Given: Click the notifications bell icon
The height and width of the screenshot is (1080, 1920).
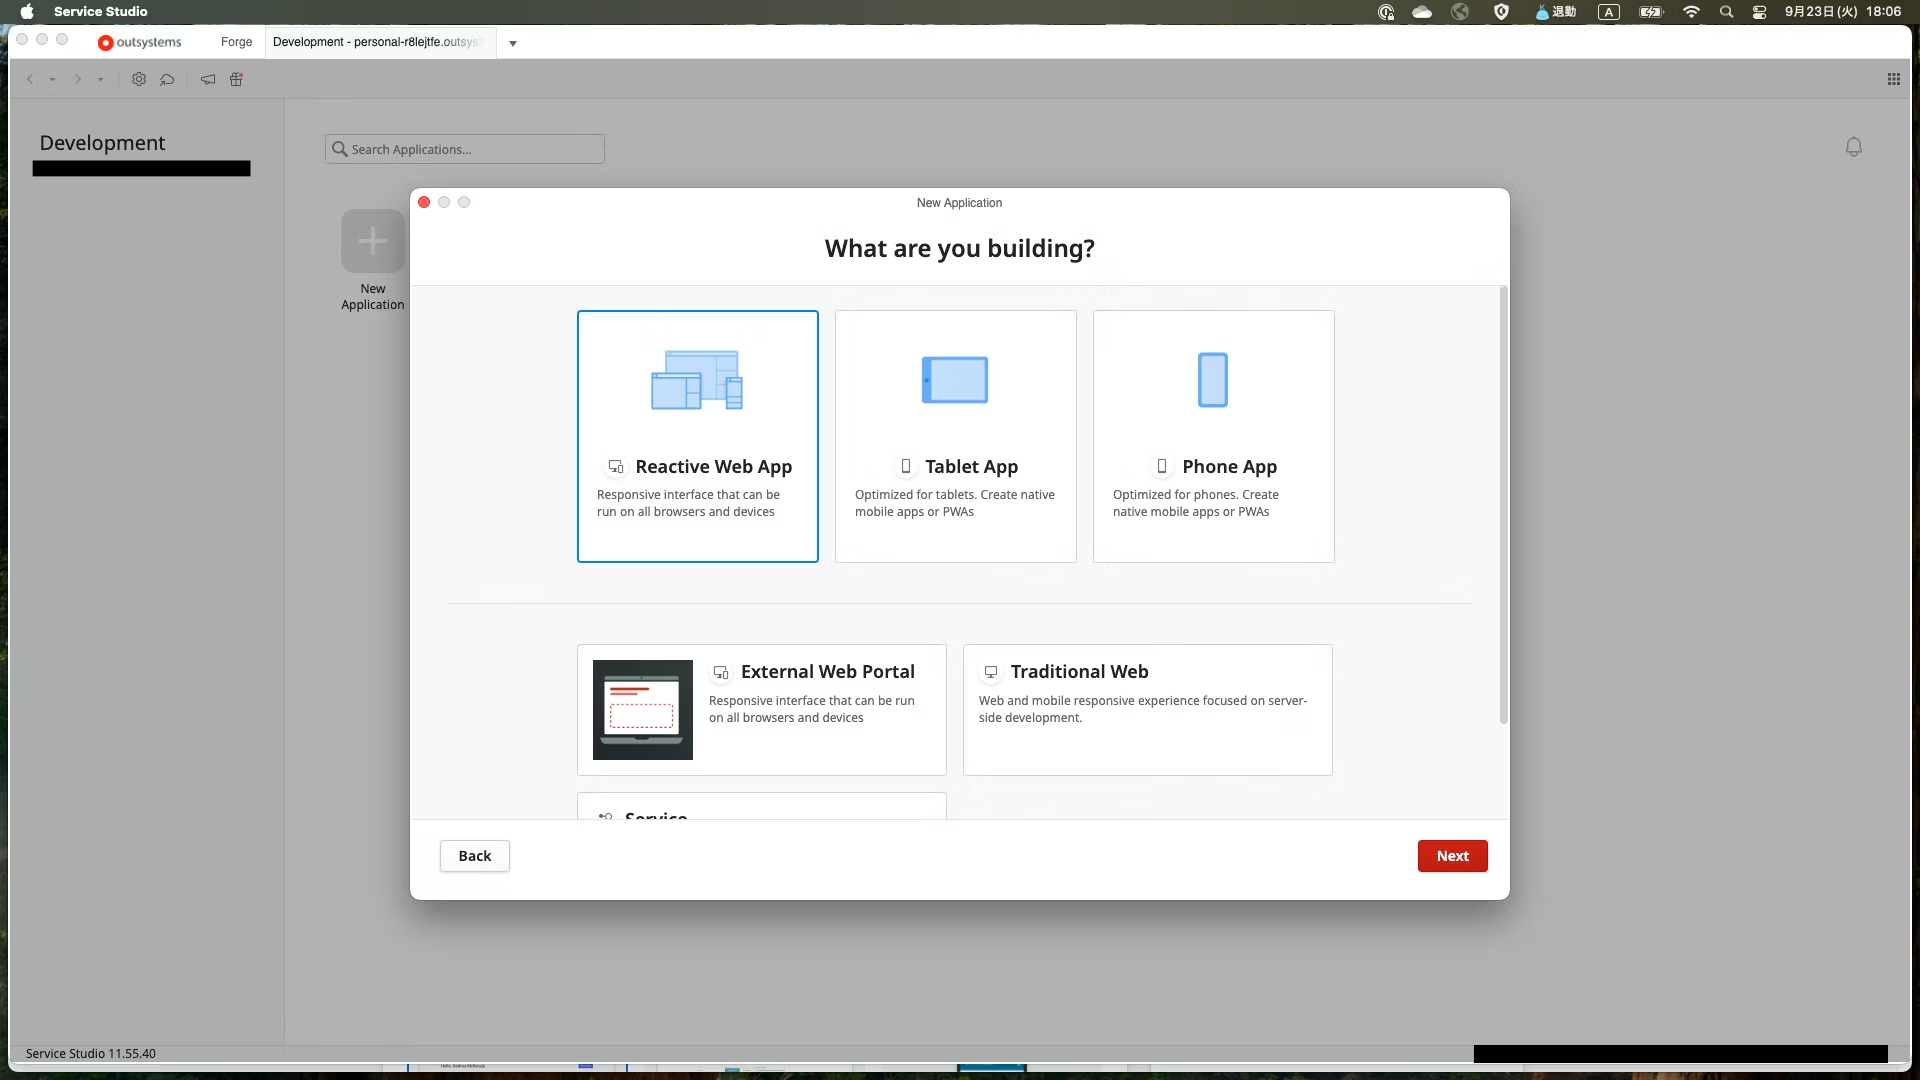Looking at the screenshot, I should point(1853,147).
